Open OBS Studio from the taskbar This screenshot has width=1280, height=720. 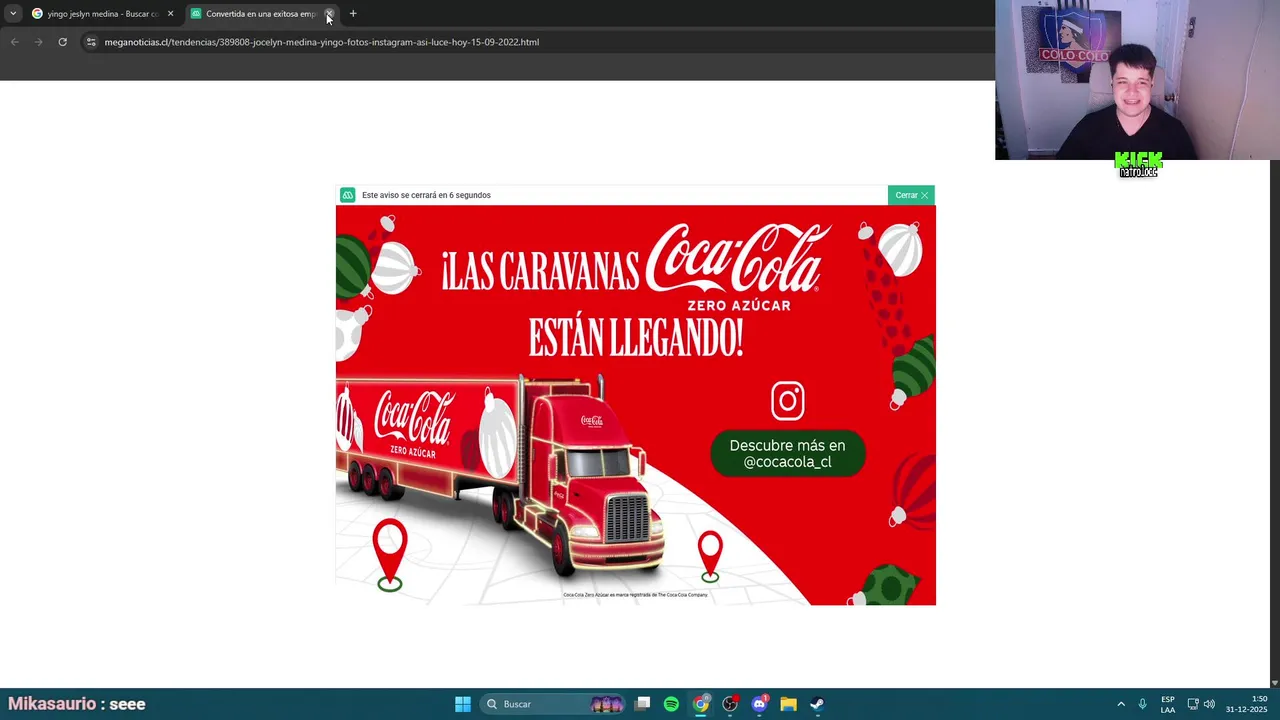pyautogui.click(x=730, y=704)
